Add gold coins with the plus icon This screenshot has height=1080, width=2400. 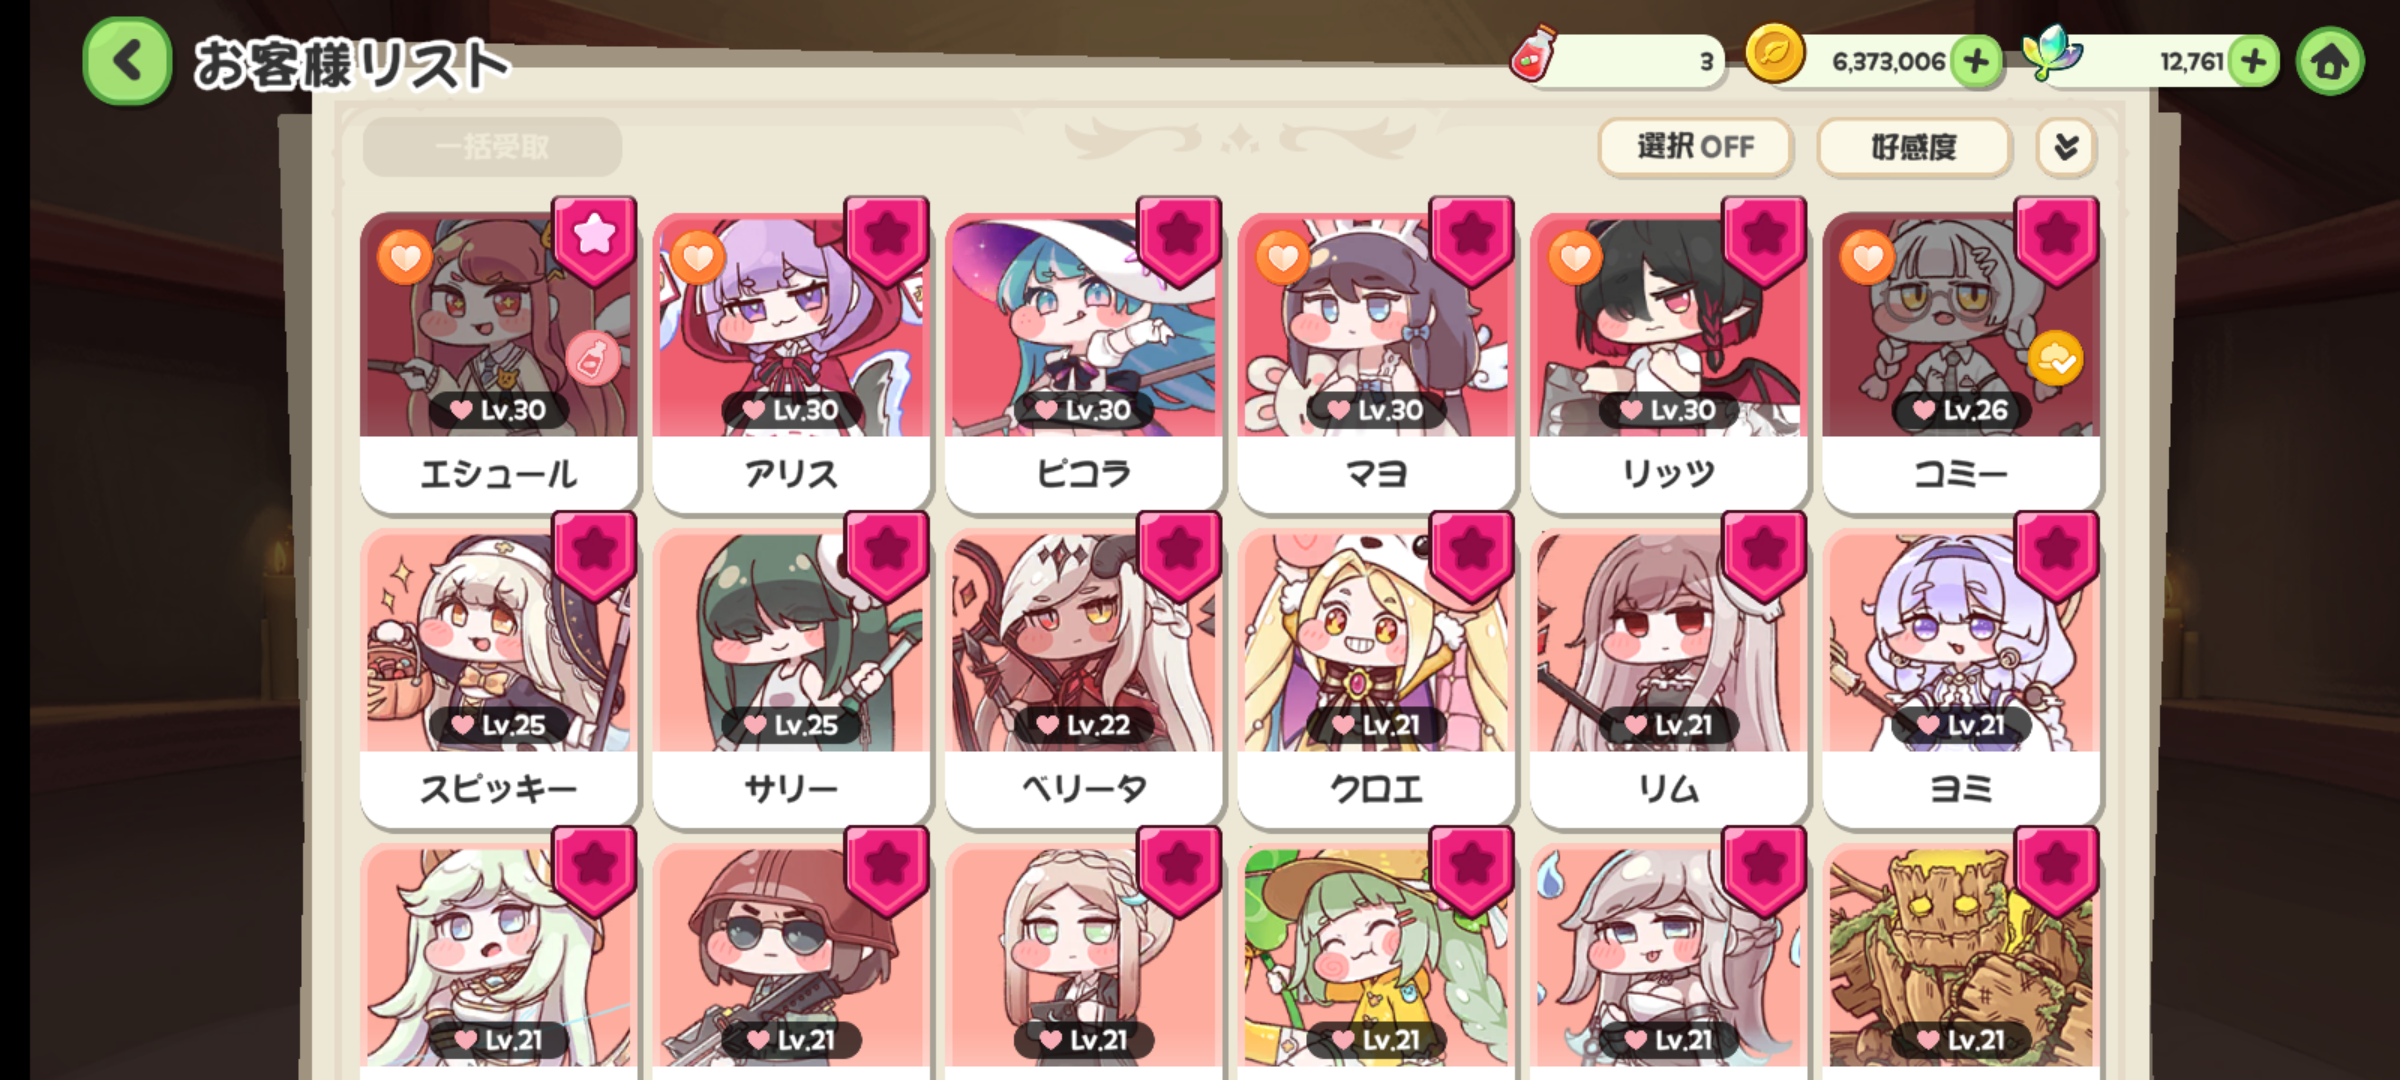click(1976, 62)
